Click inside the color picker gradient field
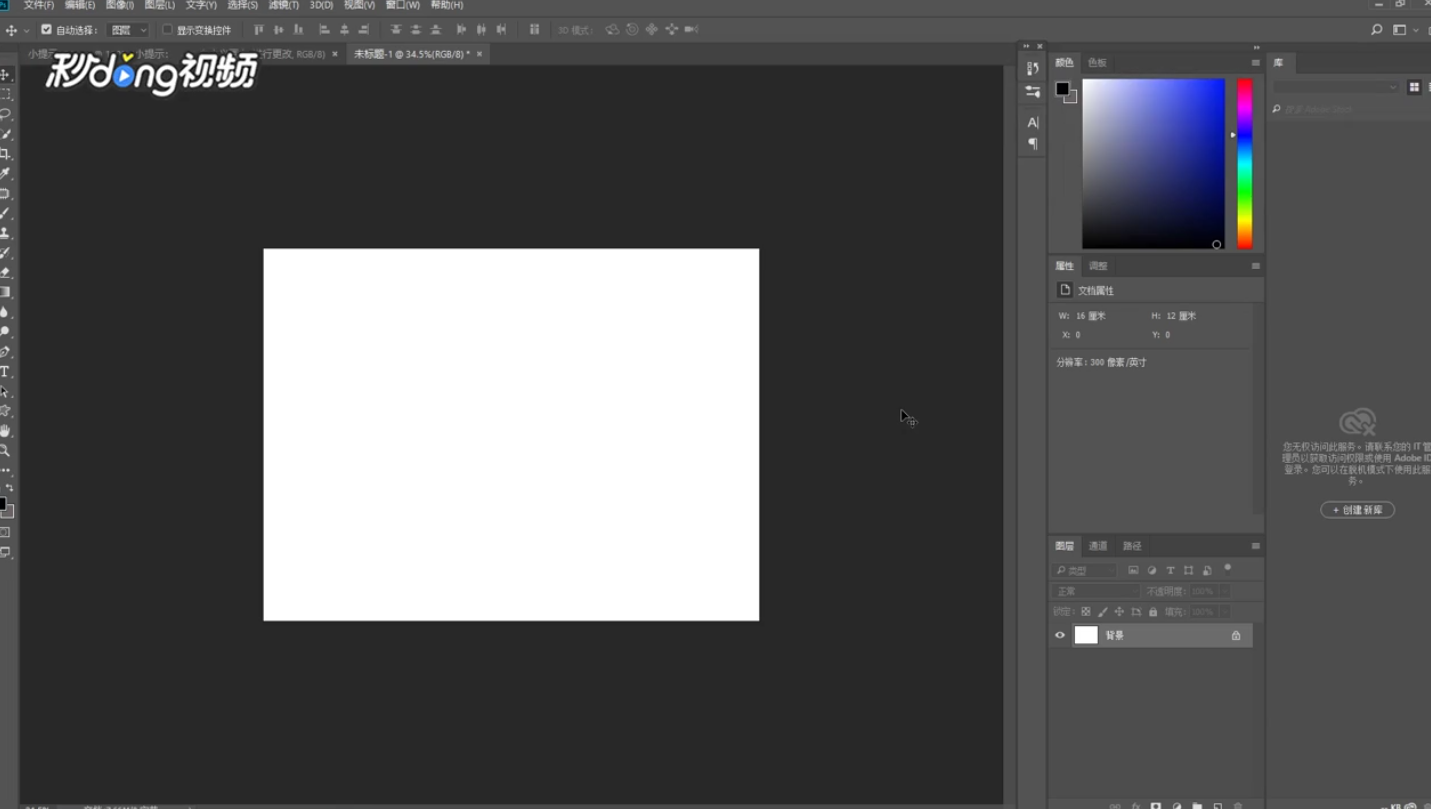This screenshot has height=809, width=1431. (1153, 164)
